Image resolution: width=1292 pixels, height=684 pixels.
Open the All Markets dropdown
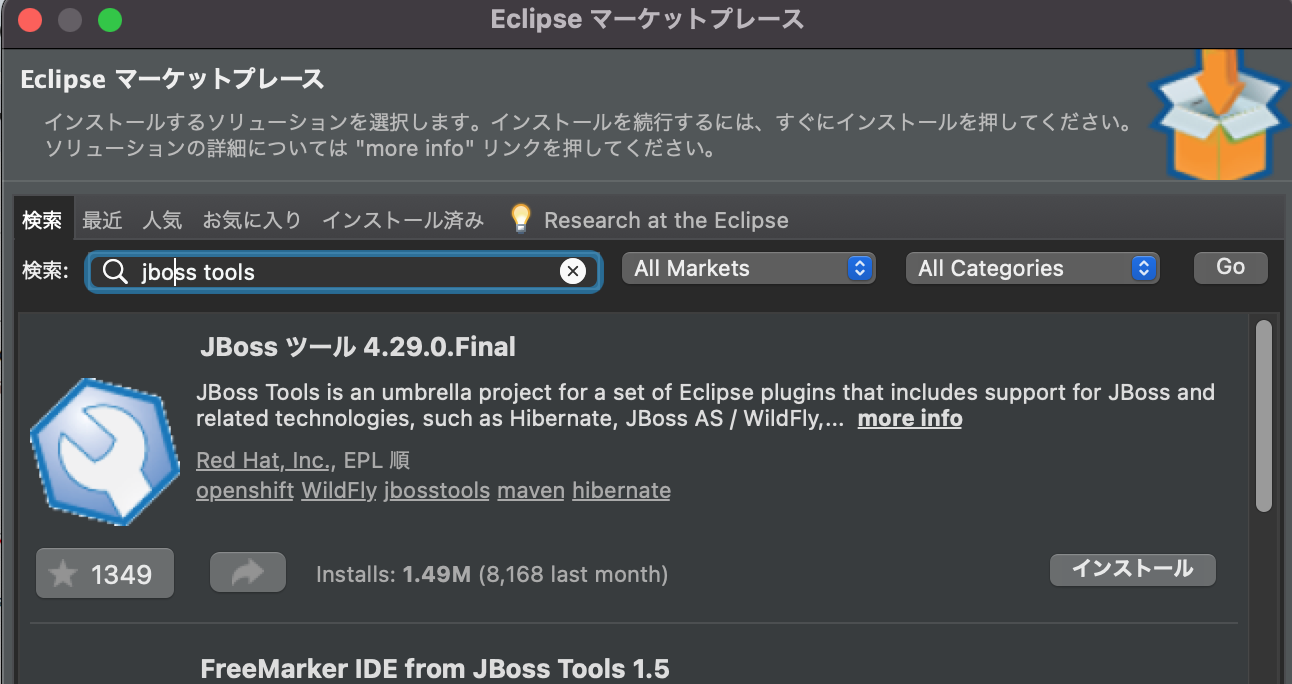click(x=749, y=268)
